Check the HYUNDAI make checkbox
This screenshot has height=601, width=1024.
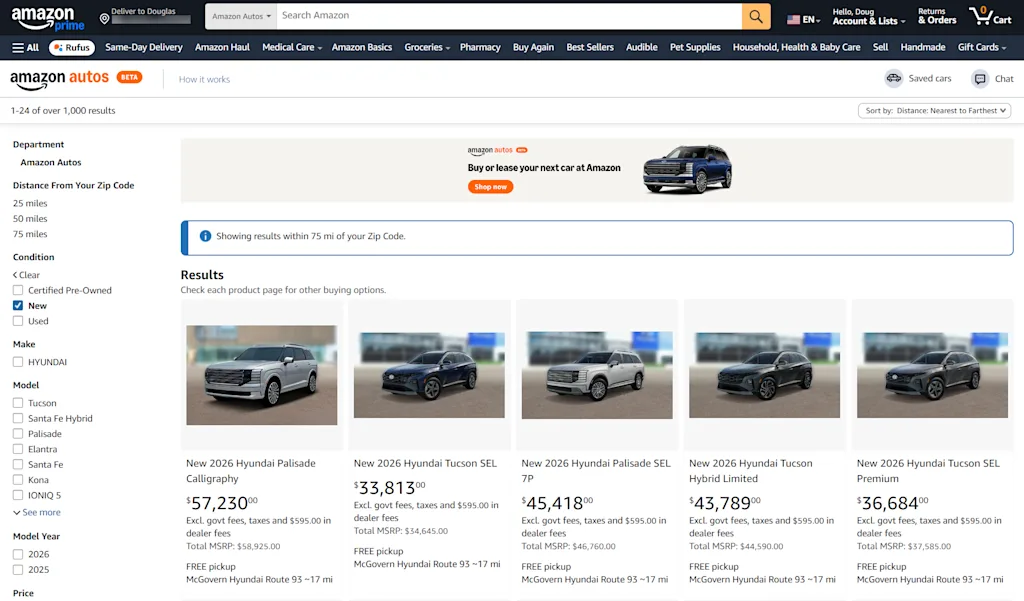coord(16,362)
